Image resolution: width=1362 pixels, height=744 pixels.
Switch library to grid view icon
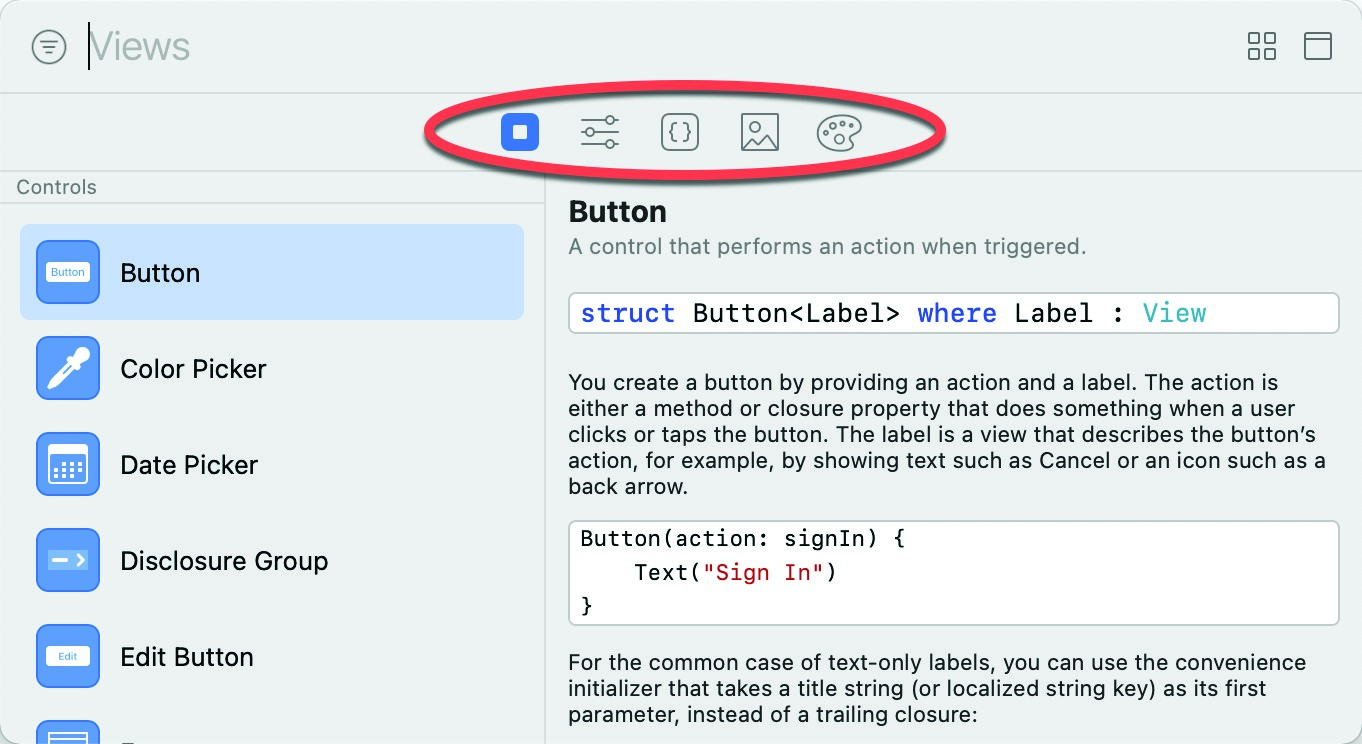coord(1262,46)
